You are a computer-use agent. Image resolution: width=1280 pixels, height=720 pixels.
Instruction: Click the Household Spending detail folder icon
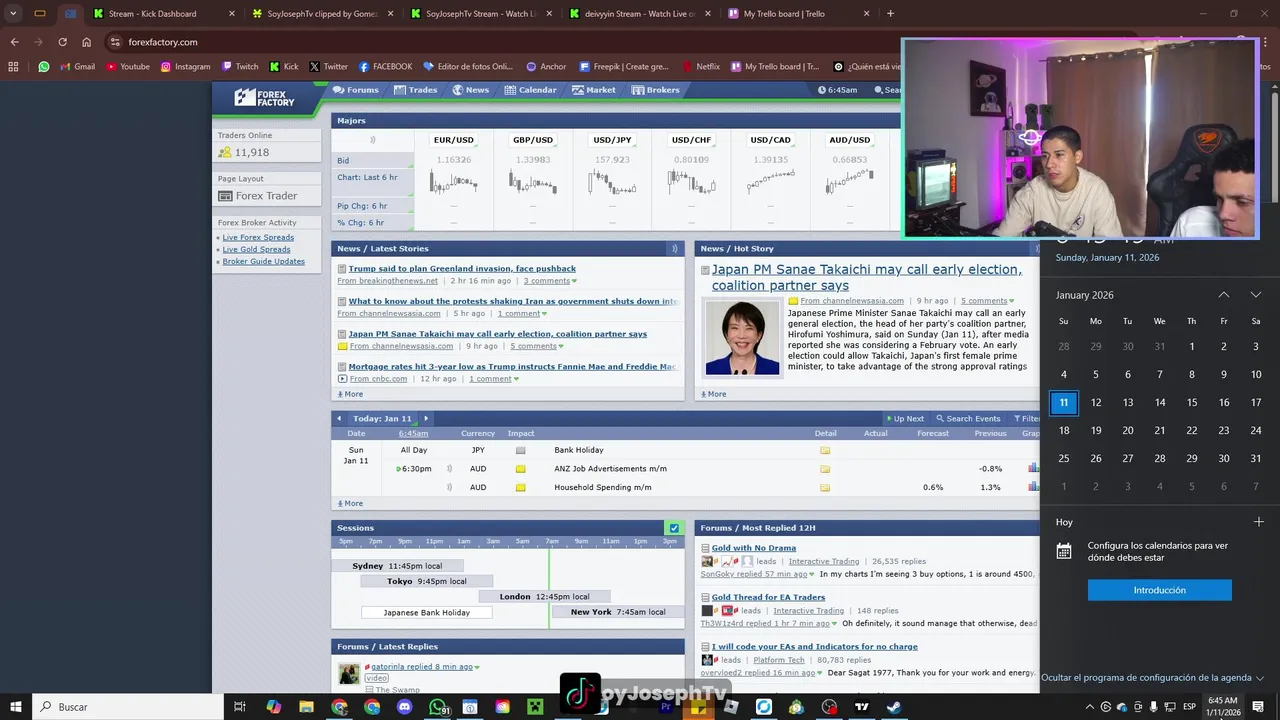click(825, 488)
